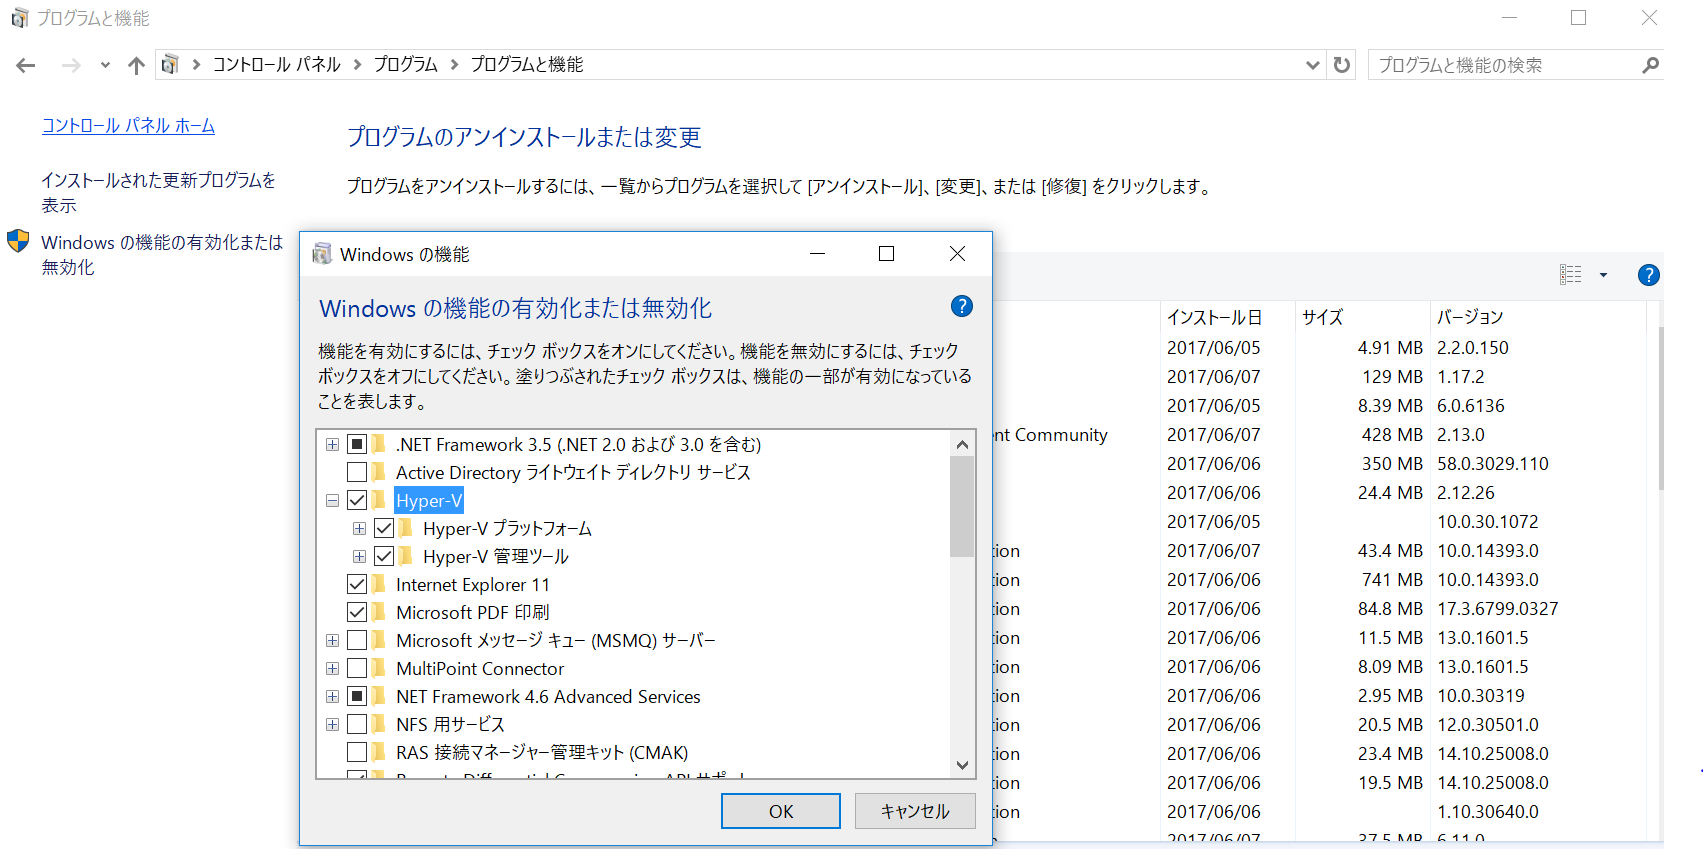Image resolution: width=1703 pixels, height=849 pixels.
Task: Click the キャンセル button
Action: (915, 811)
